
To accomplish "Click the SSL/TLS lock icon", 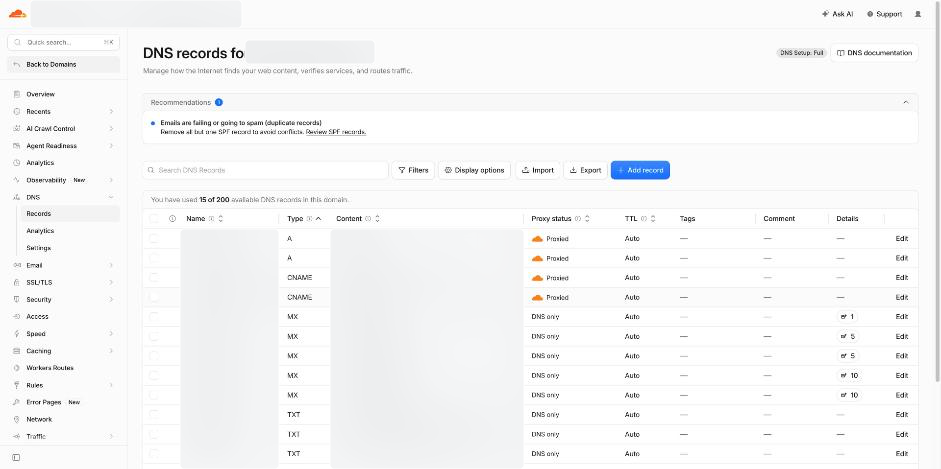I will coord(17,282).
